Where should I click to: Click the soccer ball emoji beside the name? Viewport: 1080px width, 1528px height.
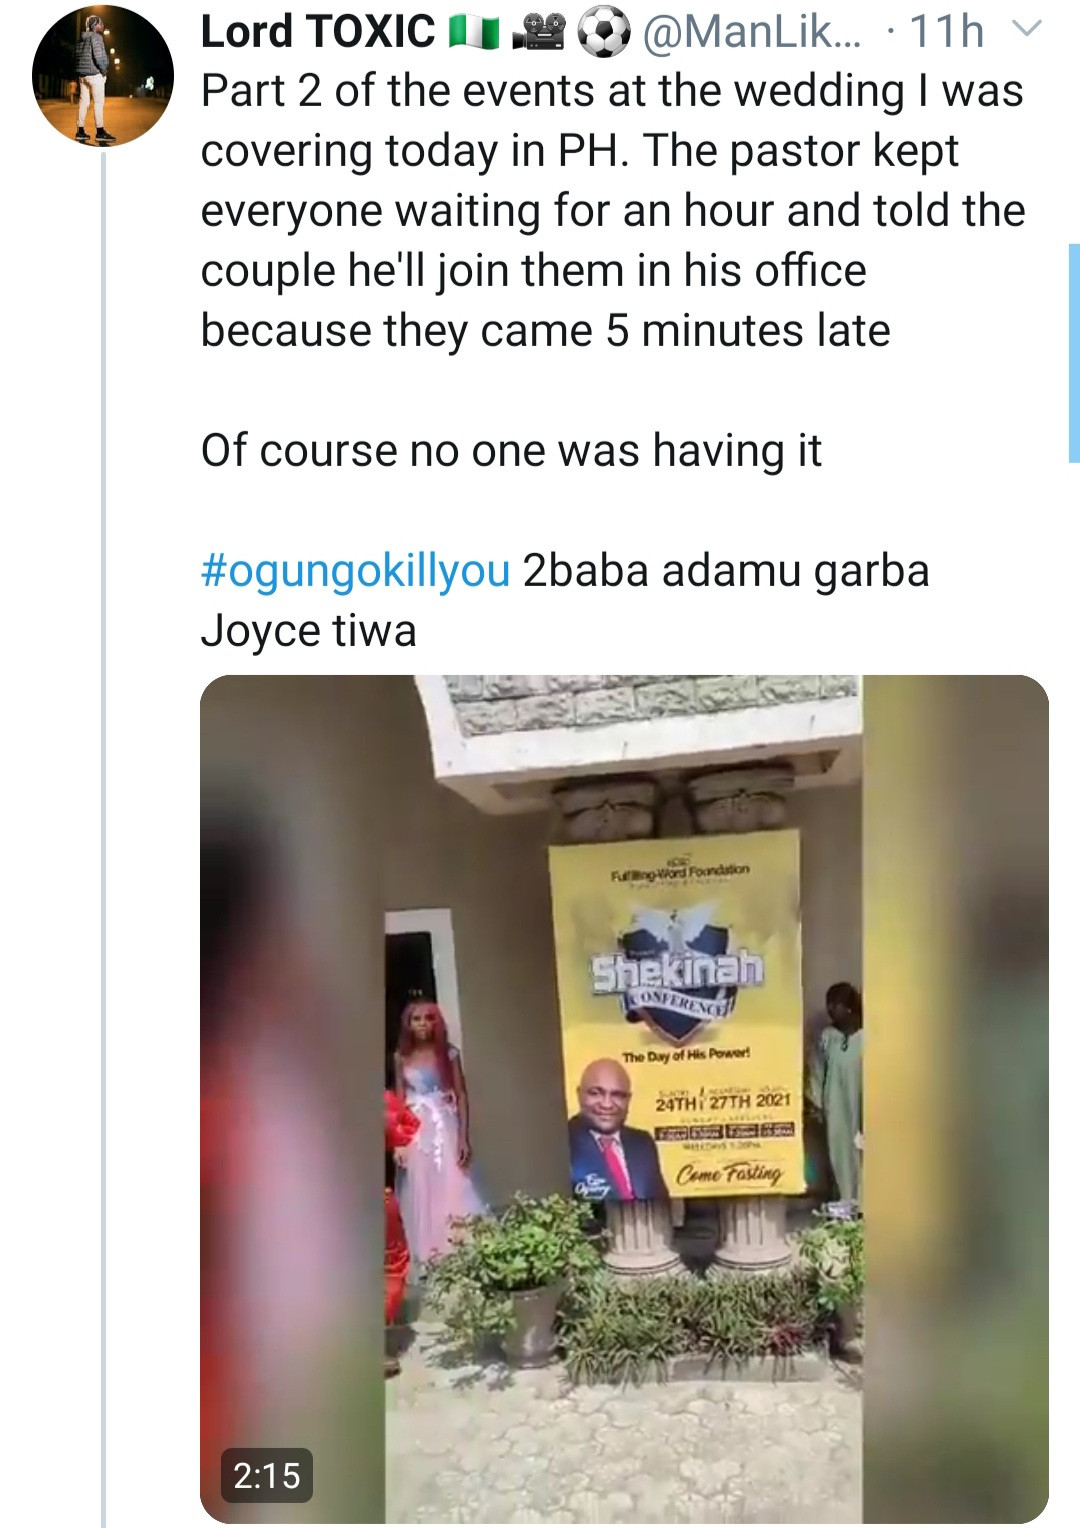click(x=604, y=33)
